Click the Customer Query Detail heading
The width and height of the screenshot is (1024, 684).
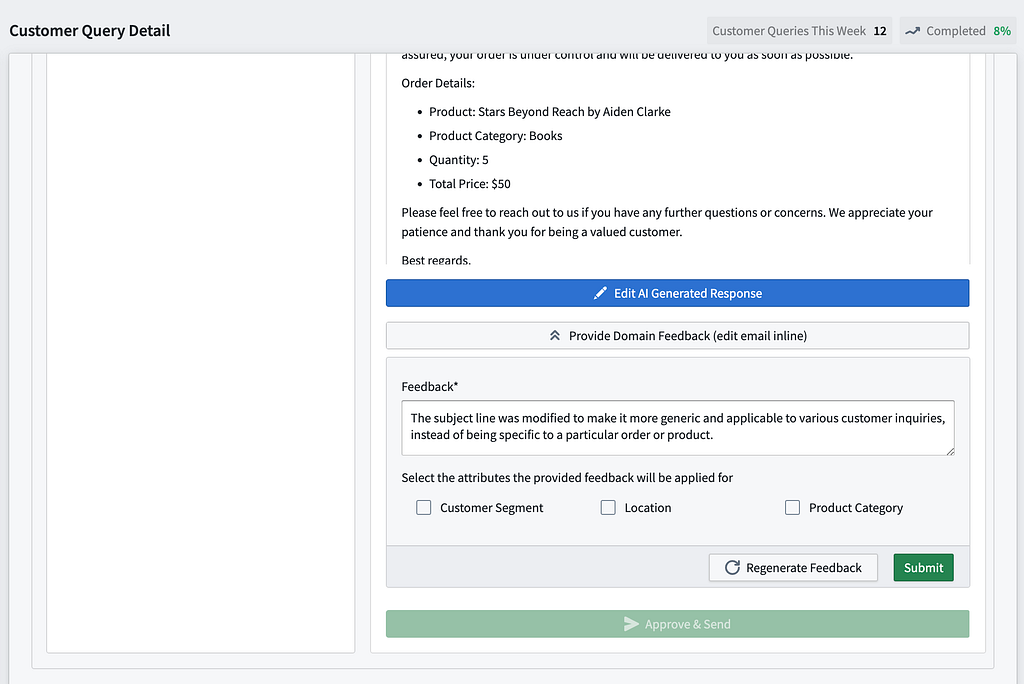point(90,31)
